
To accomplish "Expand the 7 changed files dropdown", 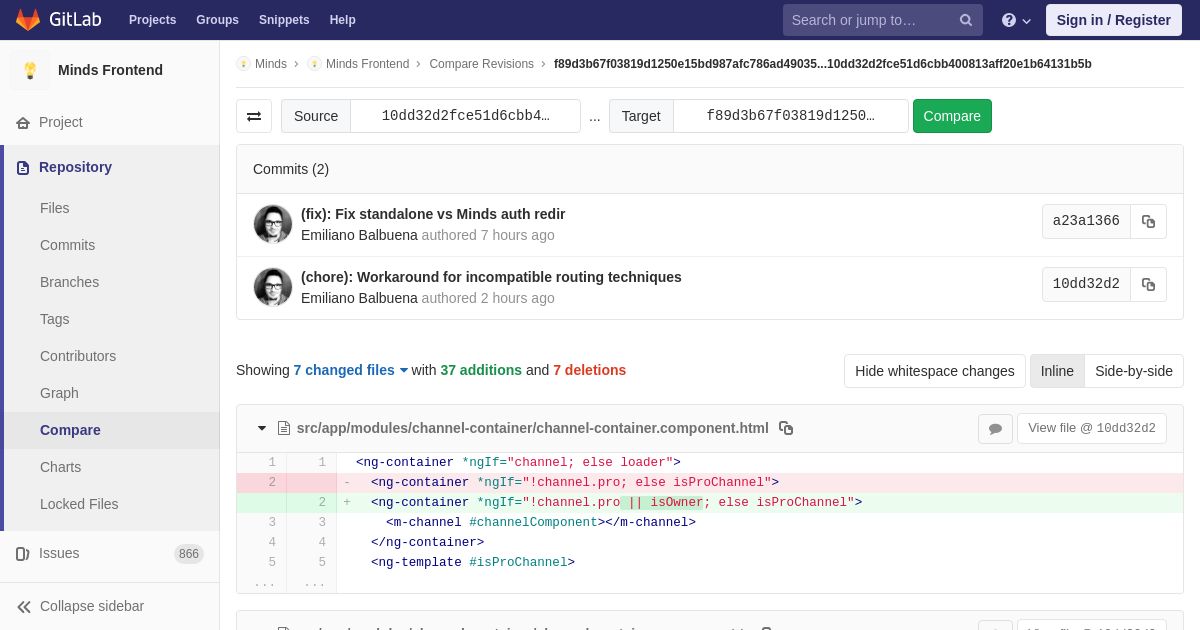I will pos(350,370).
